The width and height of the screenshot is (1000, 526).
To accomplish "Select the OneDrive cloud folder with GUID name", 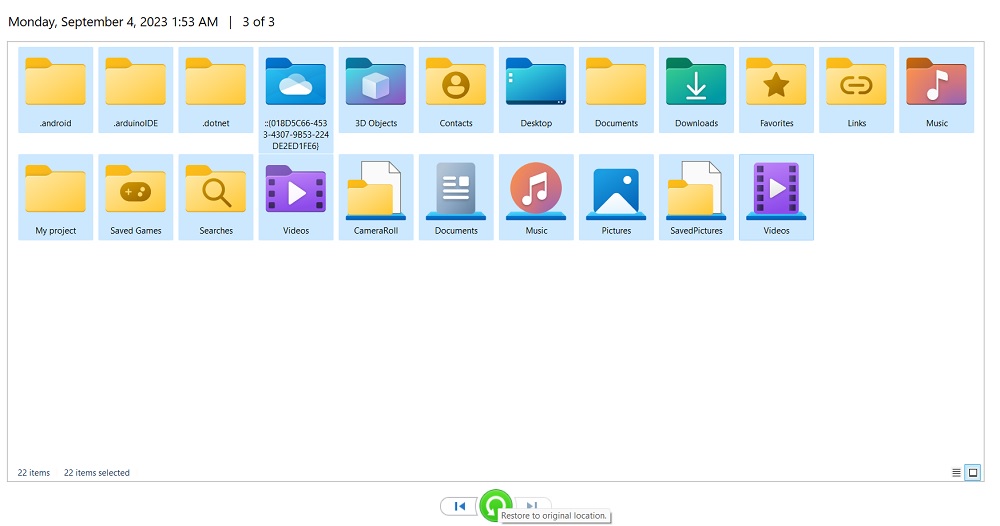I will [x=296, y=100].
